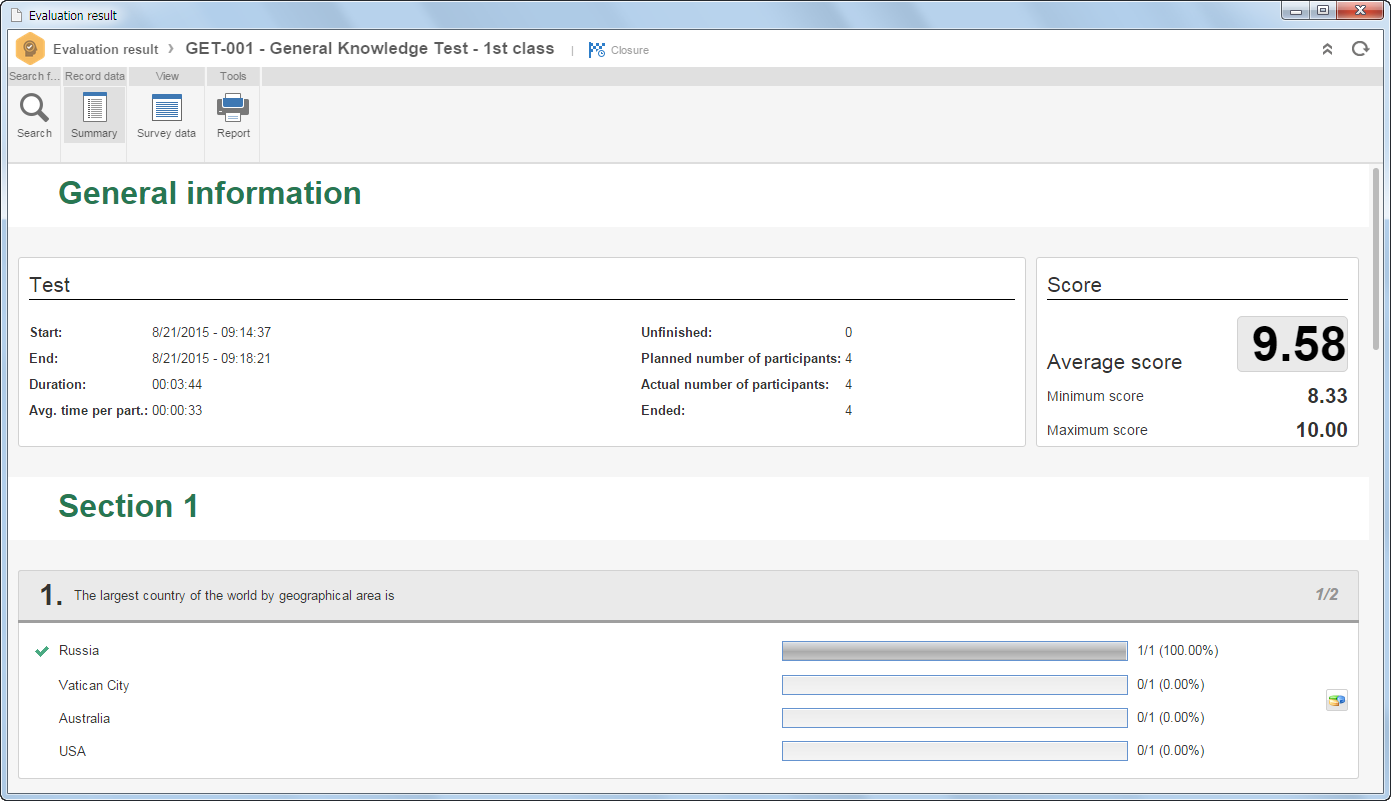Image resolution: width=1391 pixels, height=801 pixels.
Task: Collapse header with double chevron icon
Action: tap(1327, 49)
